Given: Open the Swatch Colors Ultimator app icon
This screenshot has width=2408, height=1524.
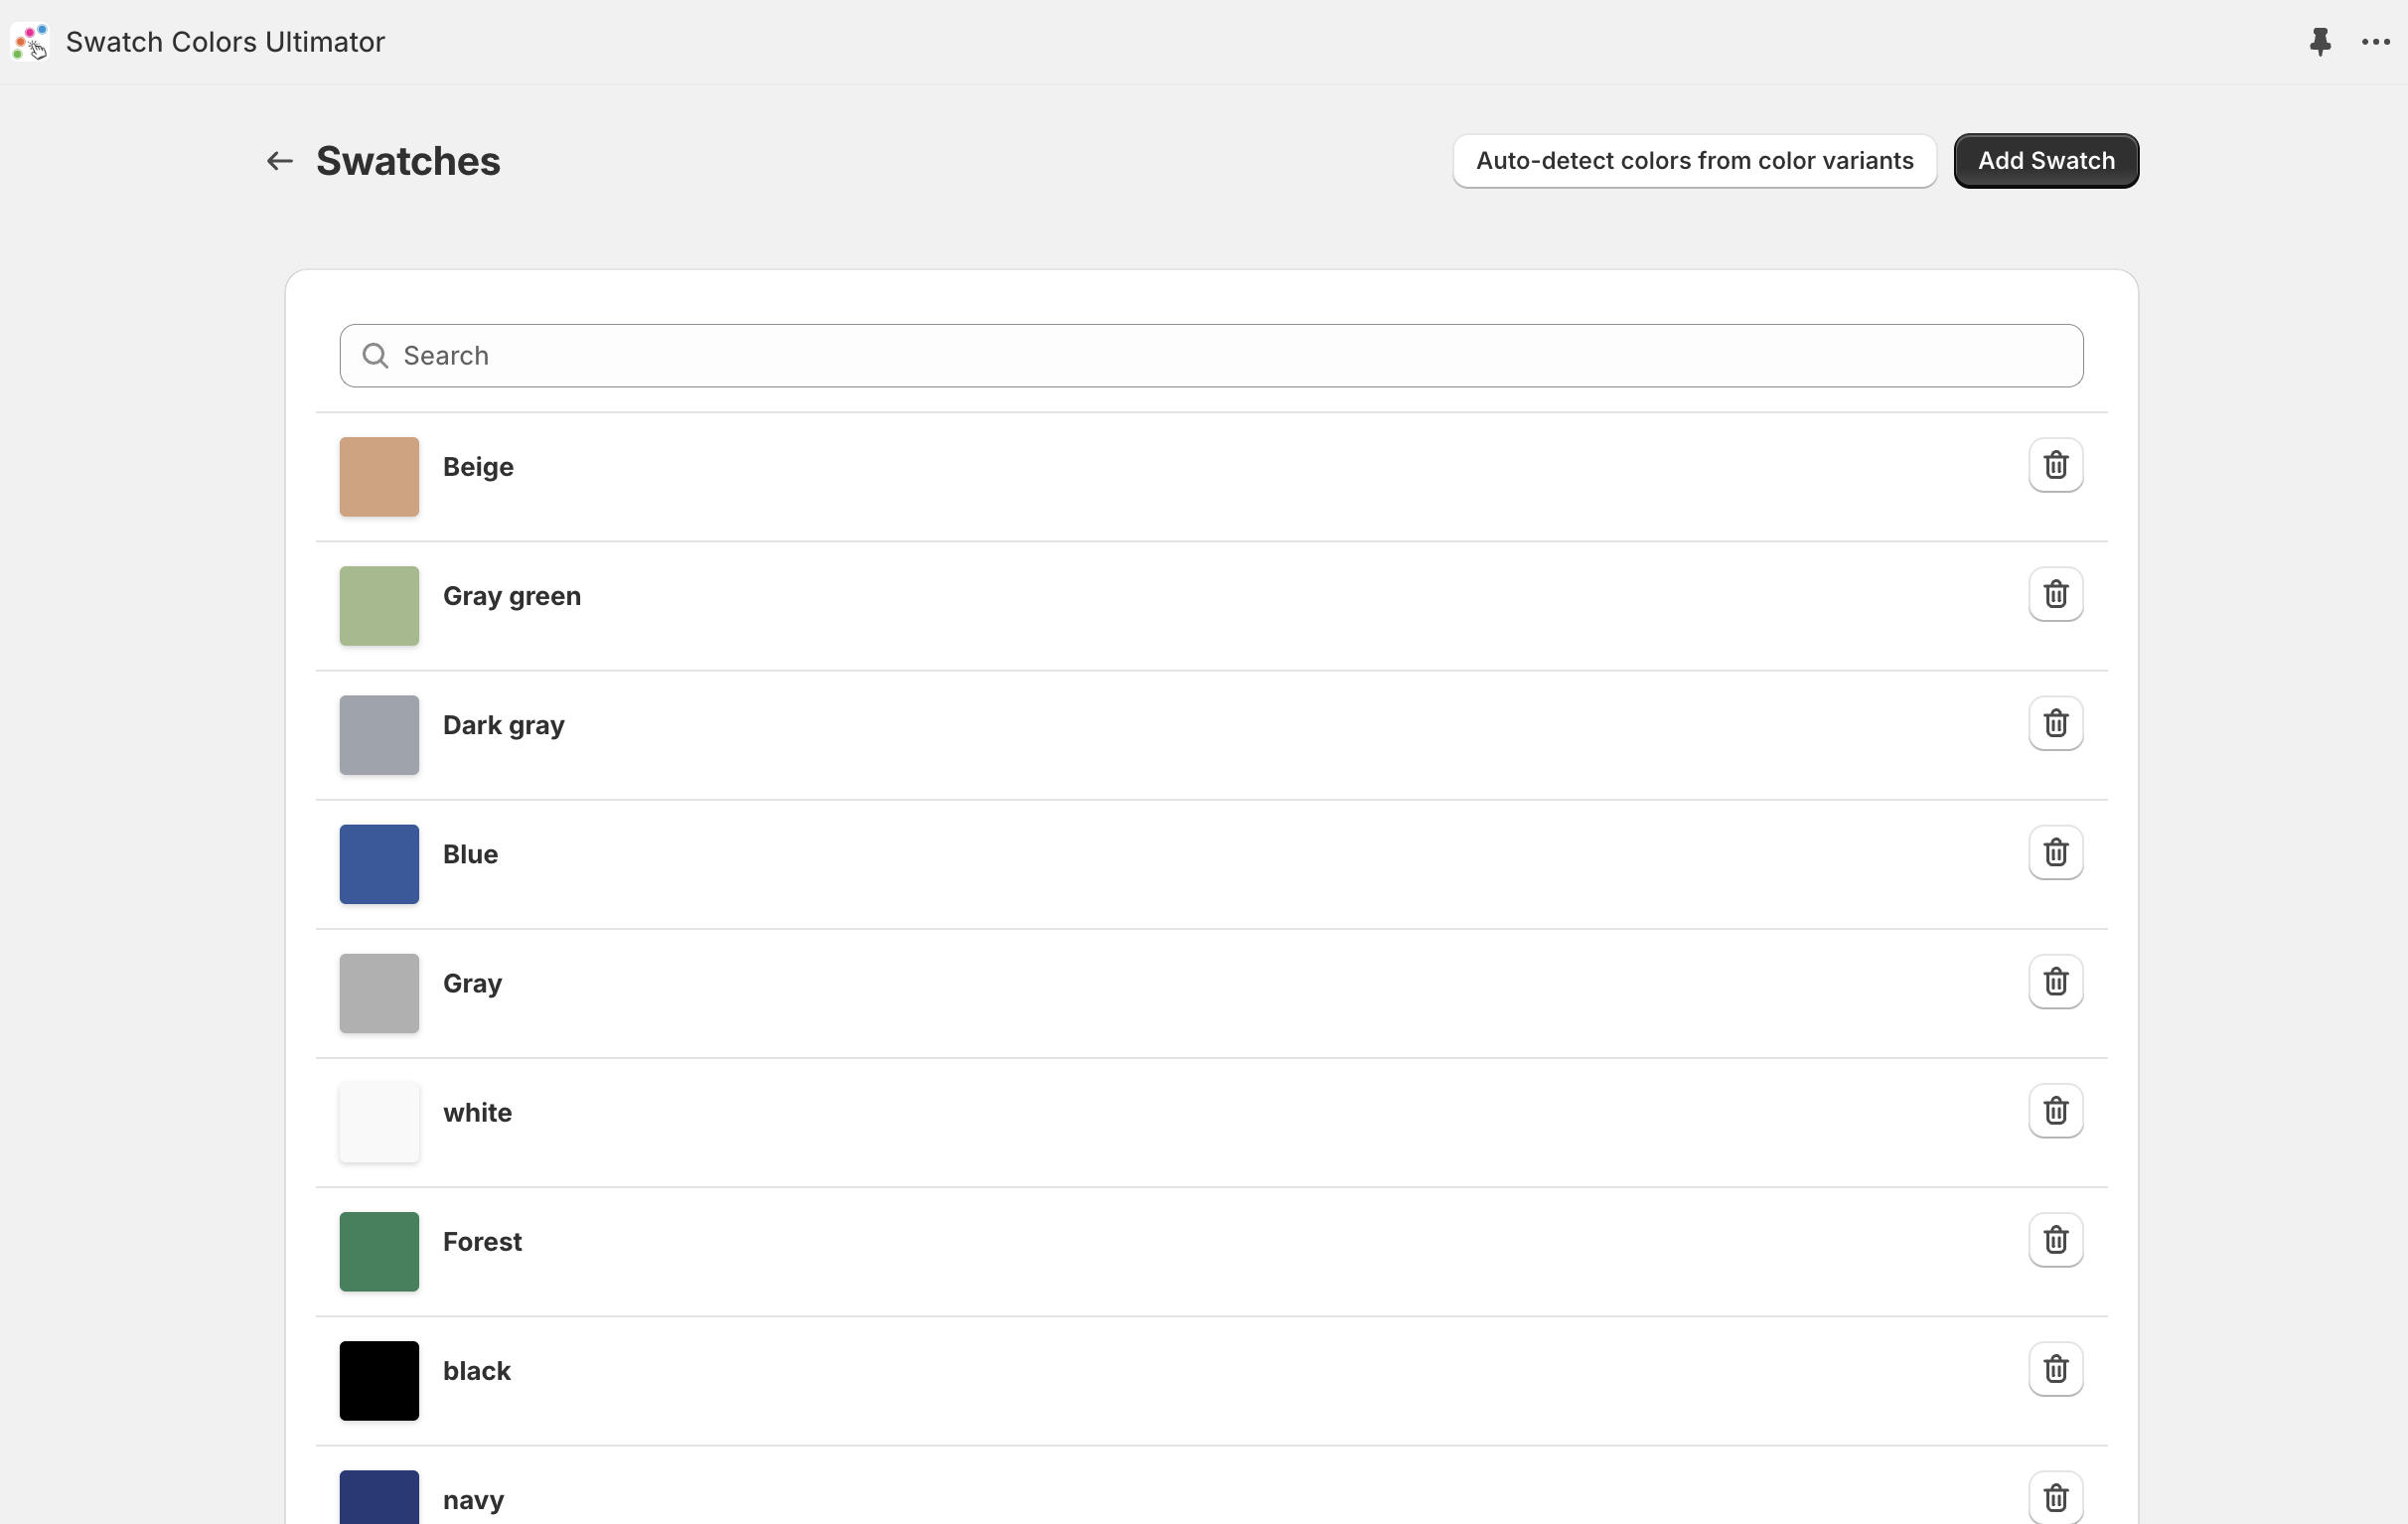Looking at the screenshot, I should coord(29,42).
